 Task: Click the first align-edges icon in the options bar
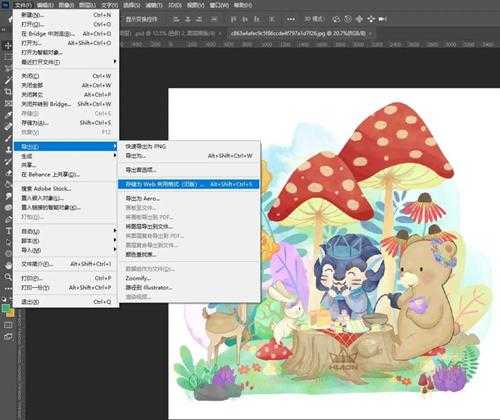[176, 19]
